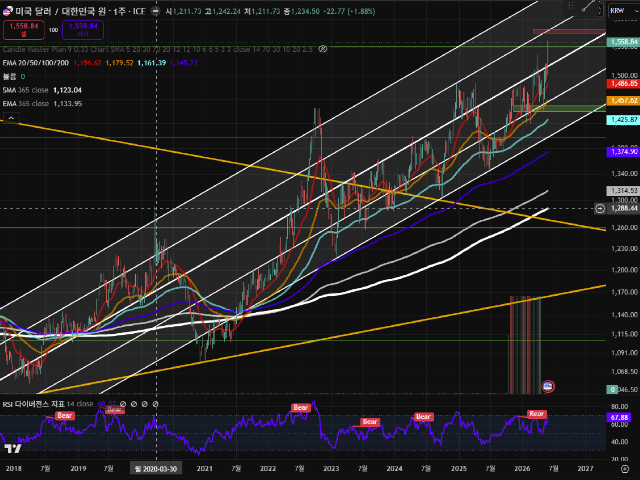
Task: Click the last ∅ value in RSI legend
Action: tap(156, 404)
